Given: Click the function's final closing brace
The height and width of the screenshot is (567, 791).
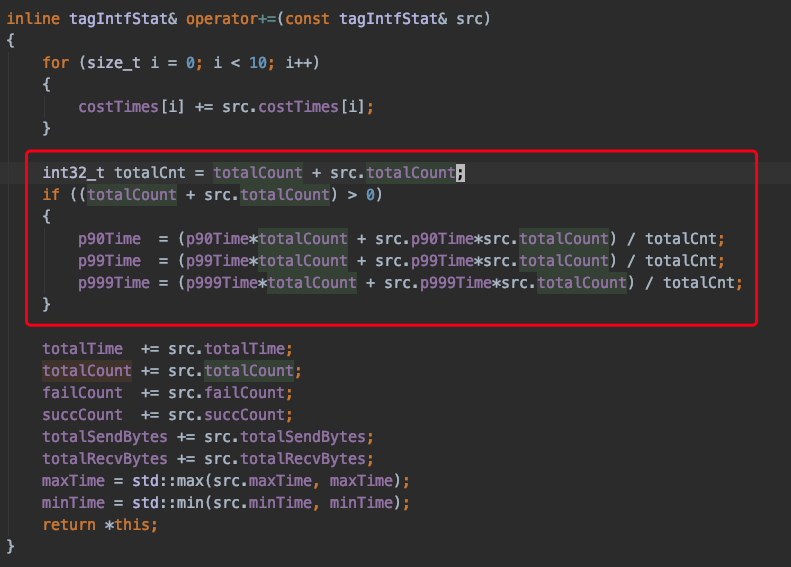Looking at the screenshot, I should 11,546.
